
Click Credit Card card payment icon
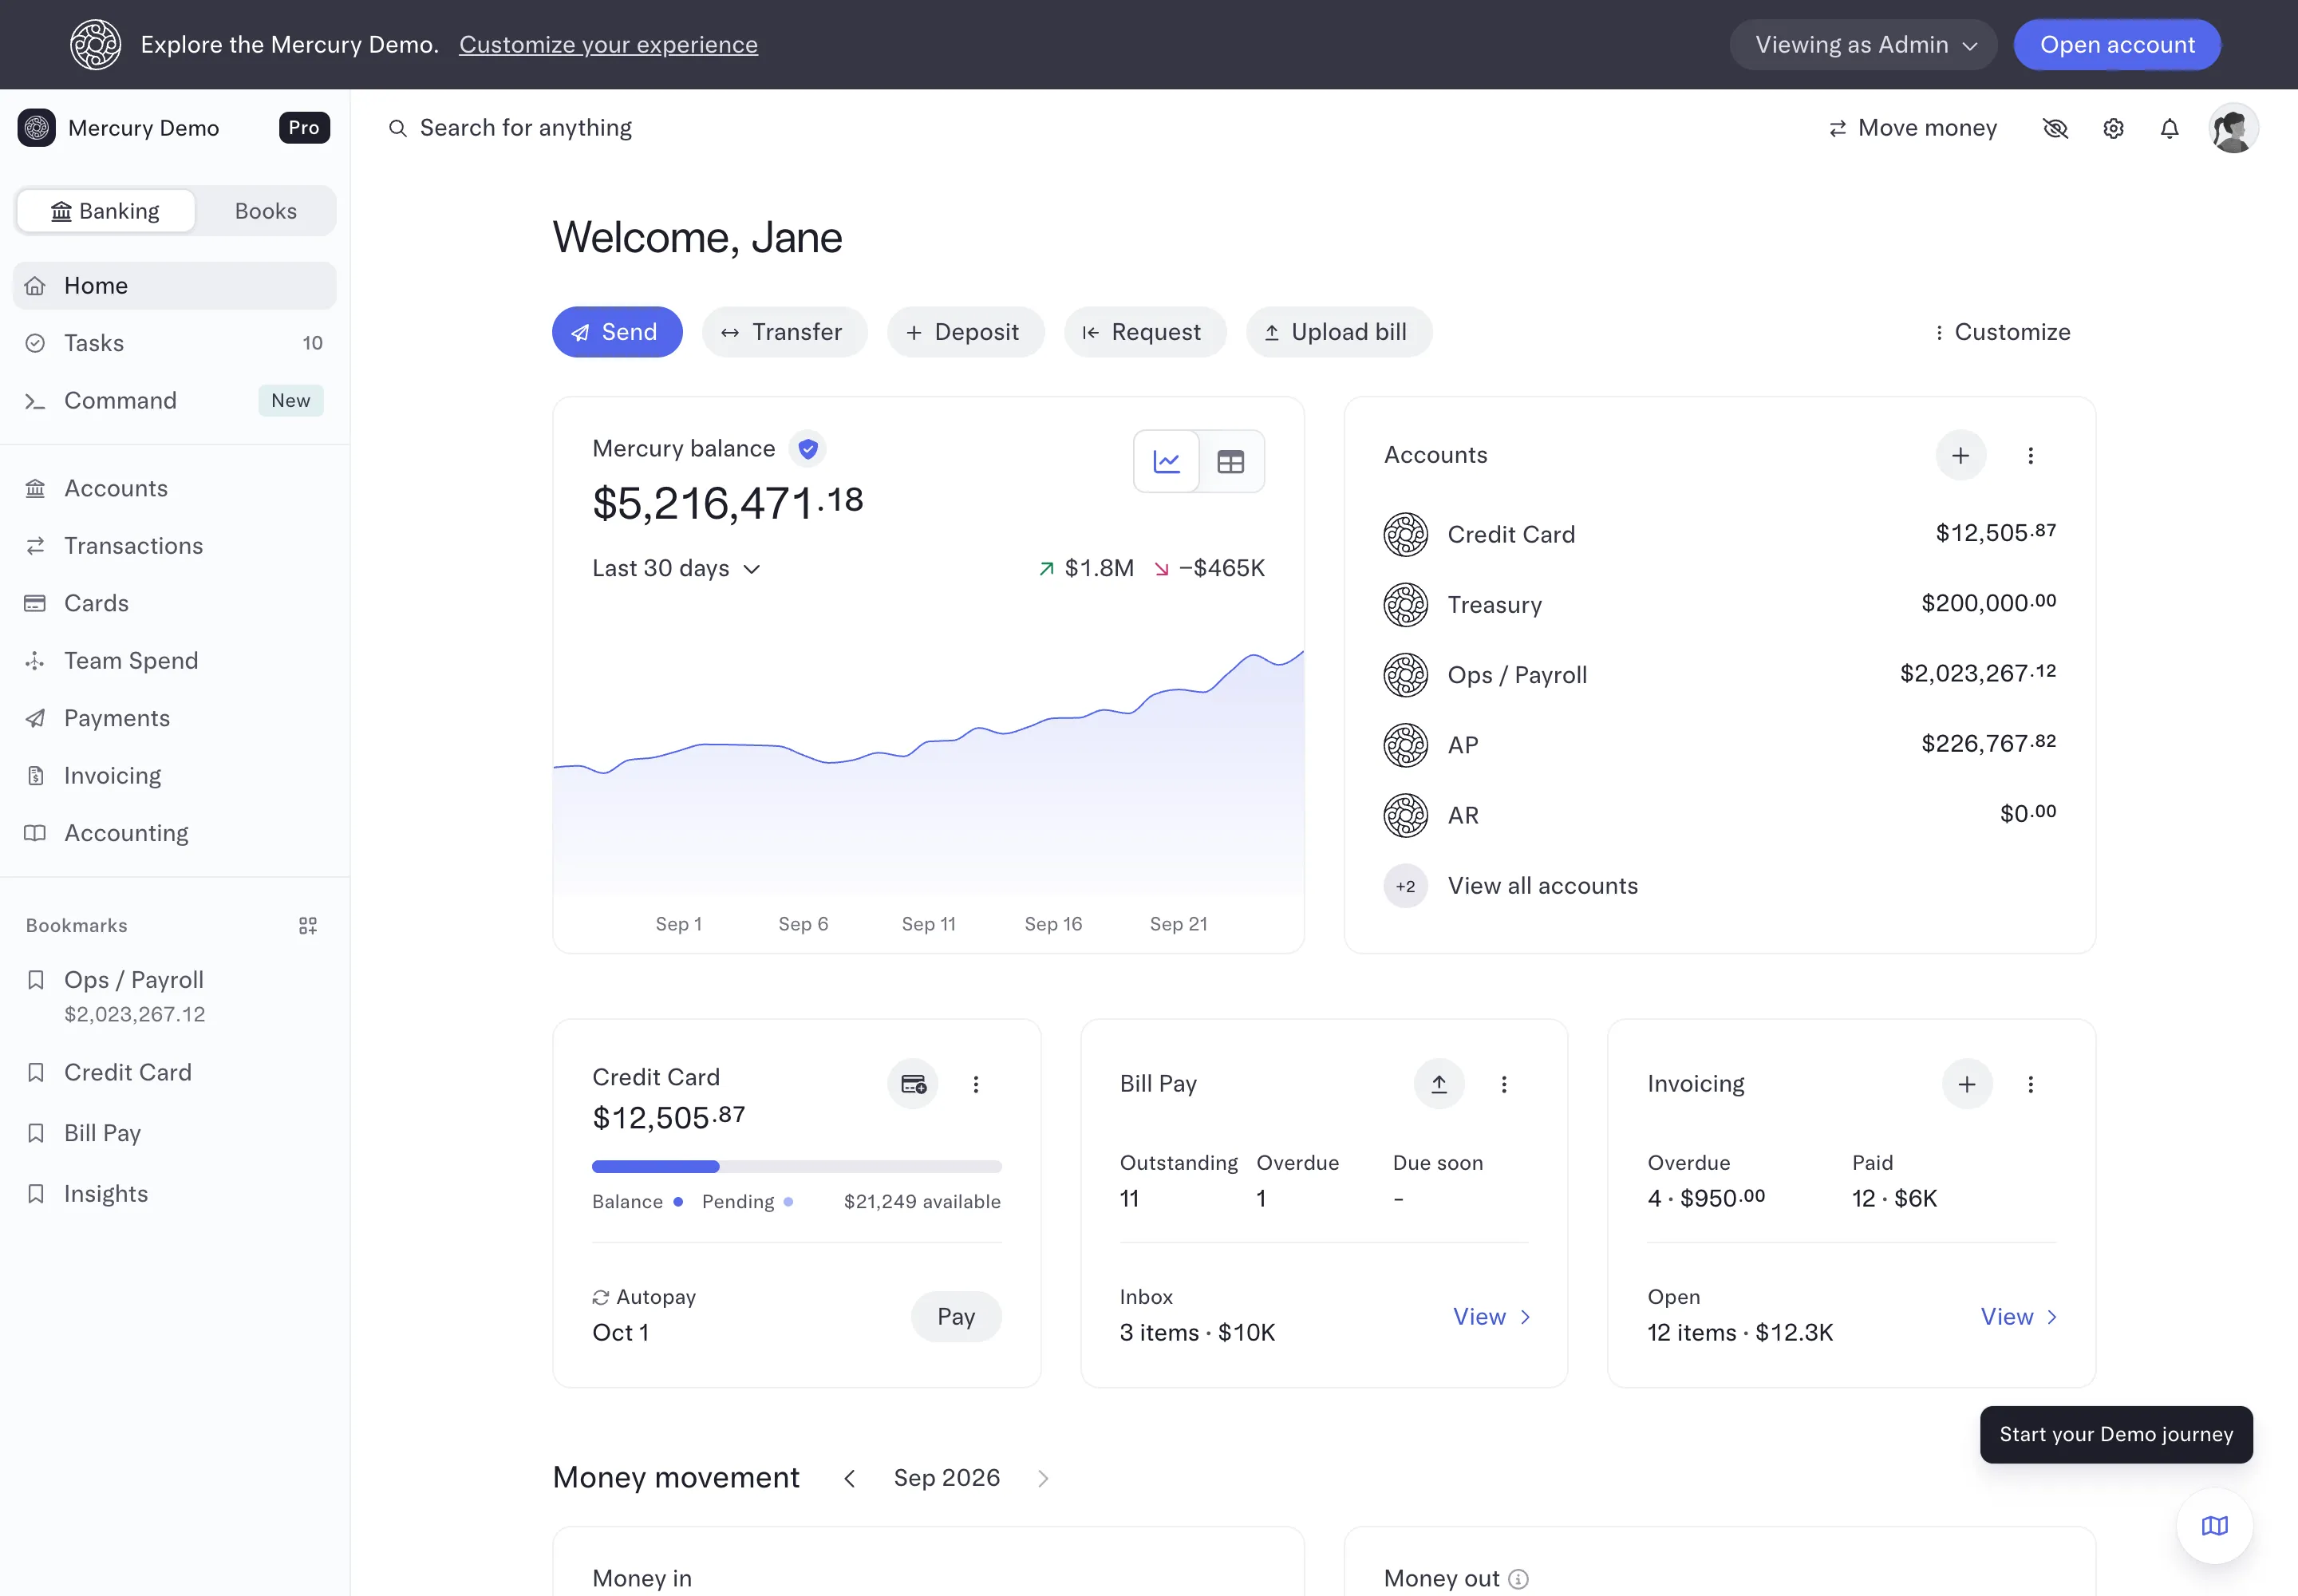(x=913, y=1084)
